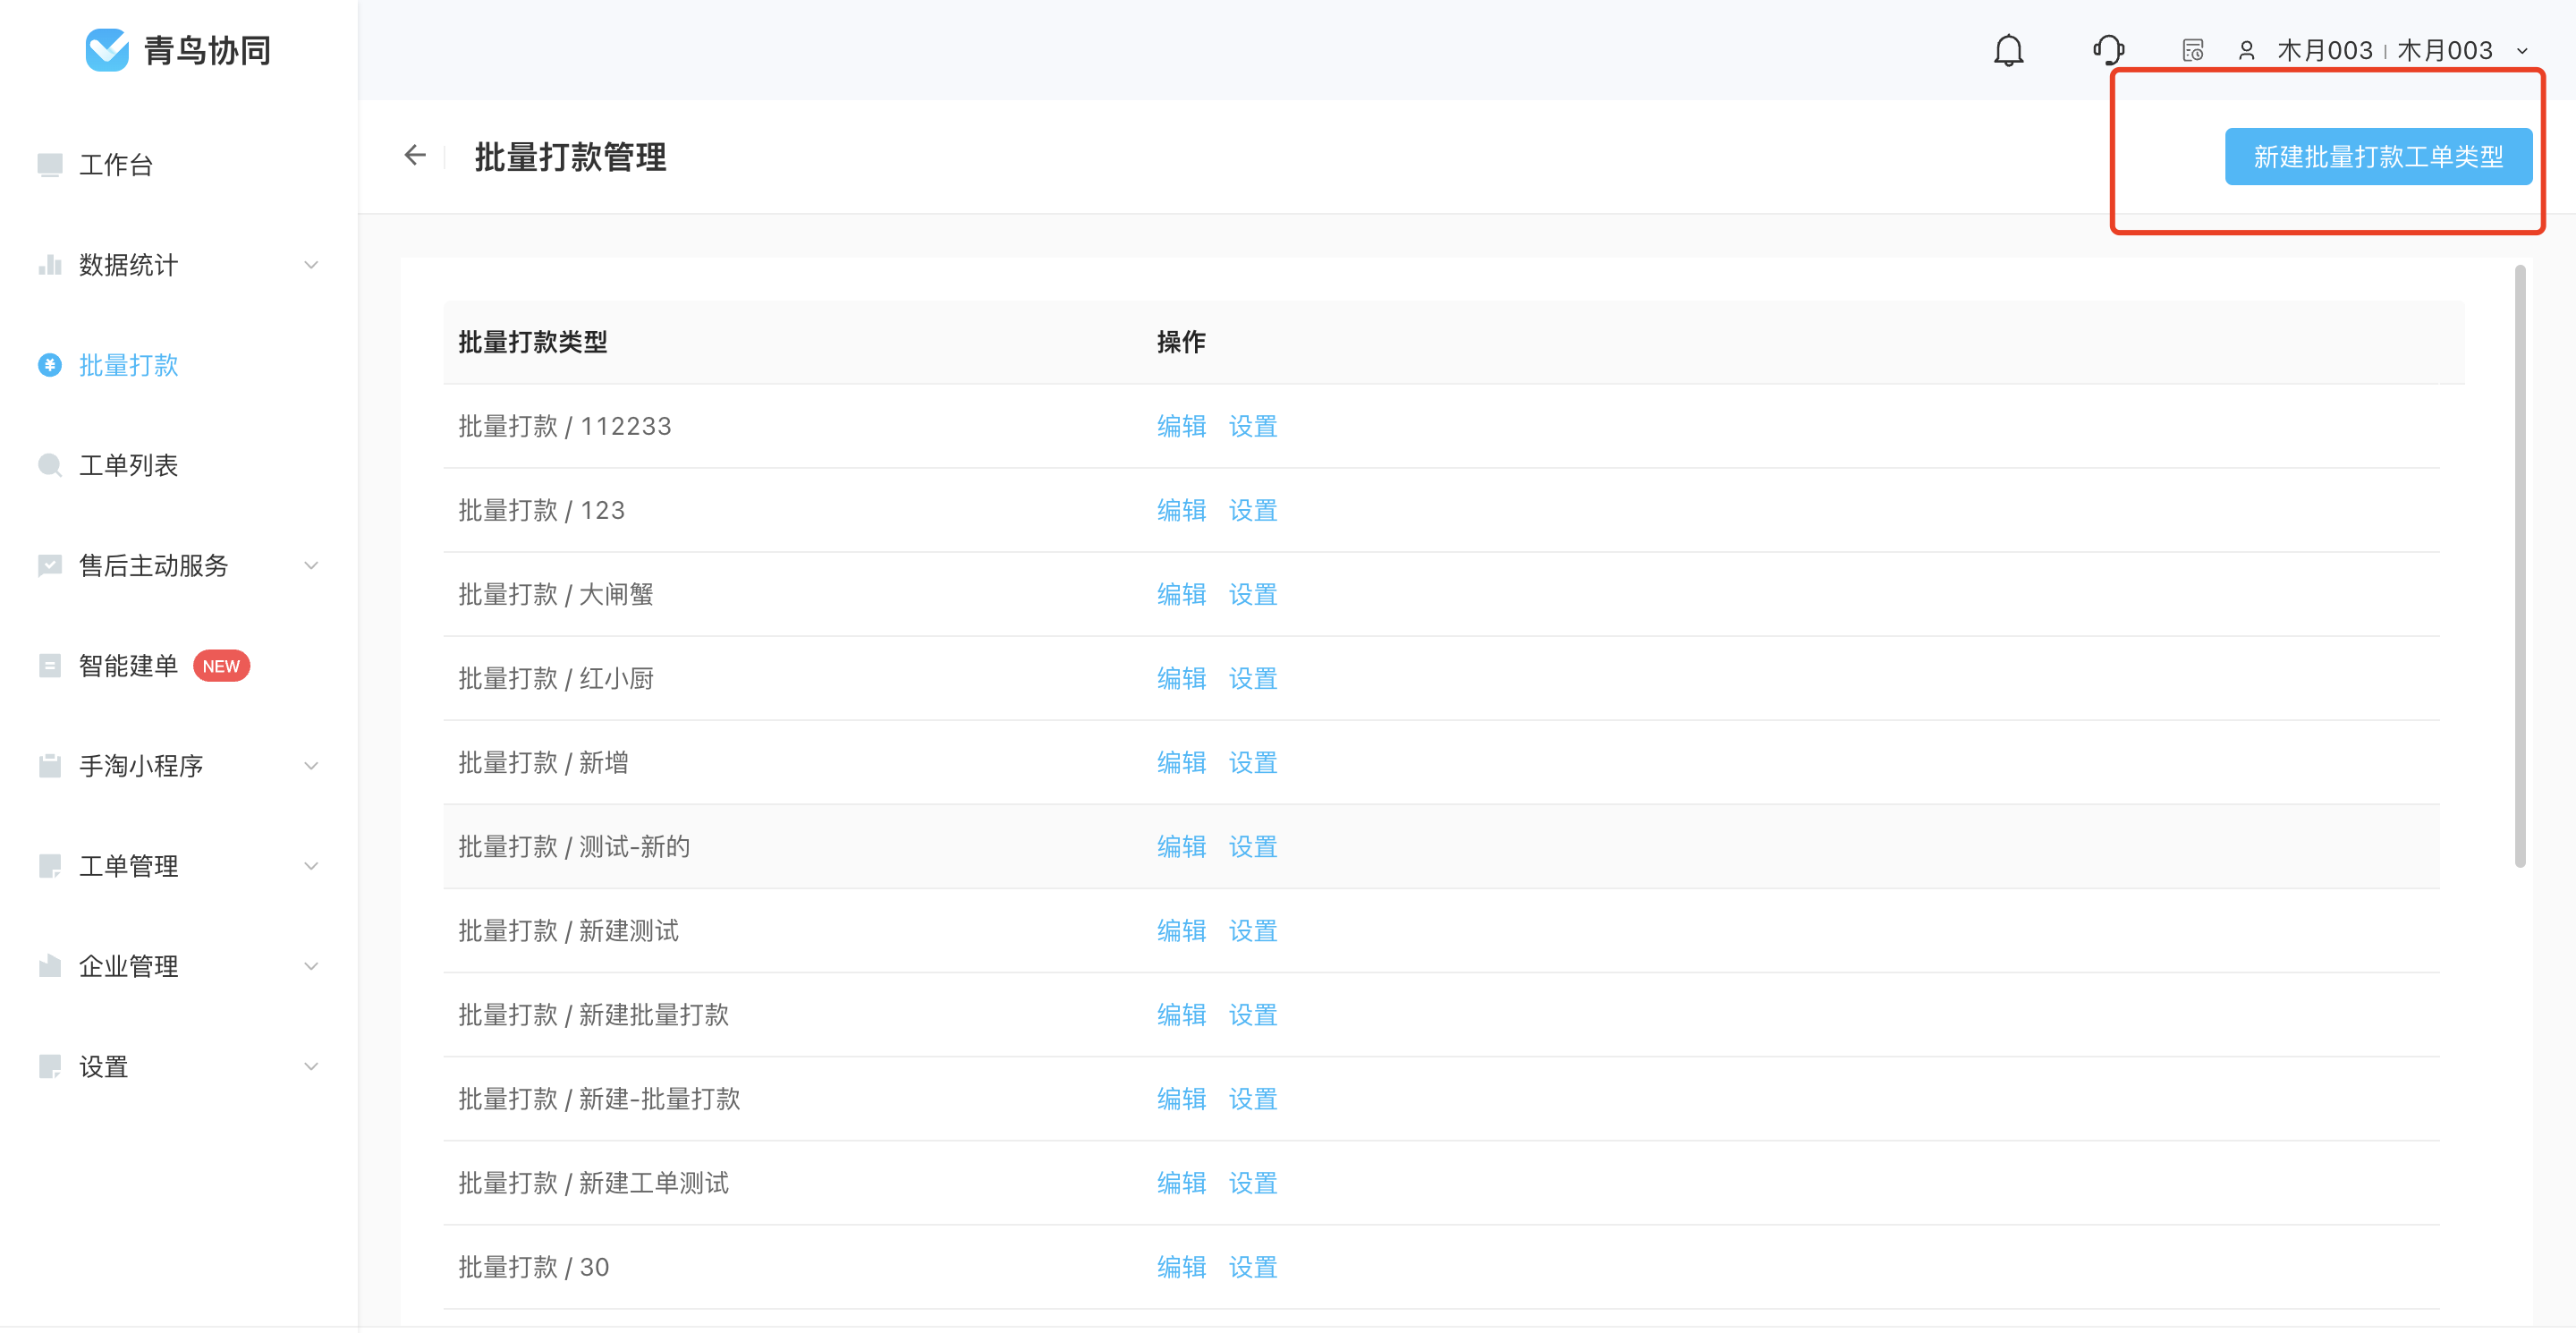This screenshot has width=2576, height=1333.
Task: Open settings for 新建工单测试 row
Action: click(1253, 1182)
